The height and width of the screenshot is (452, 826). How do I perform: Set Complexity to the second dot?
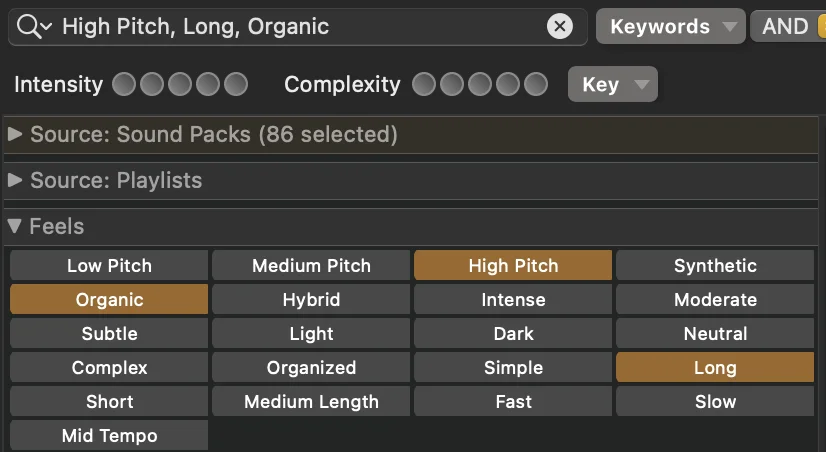click(x=452, y=84)
